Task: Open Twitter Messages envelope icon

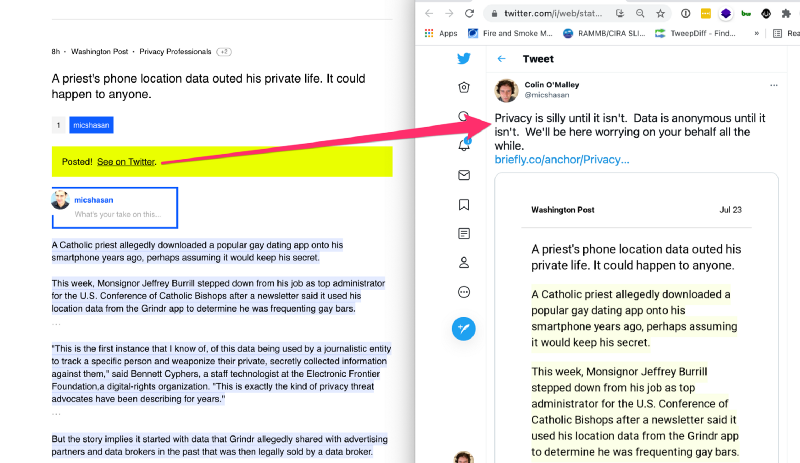Action: [464, 175]
